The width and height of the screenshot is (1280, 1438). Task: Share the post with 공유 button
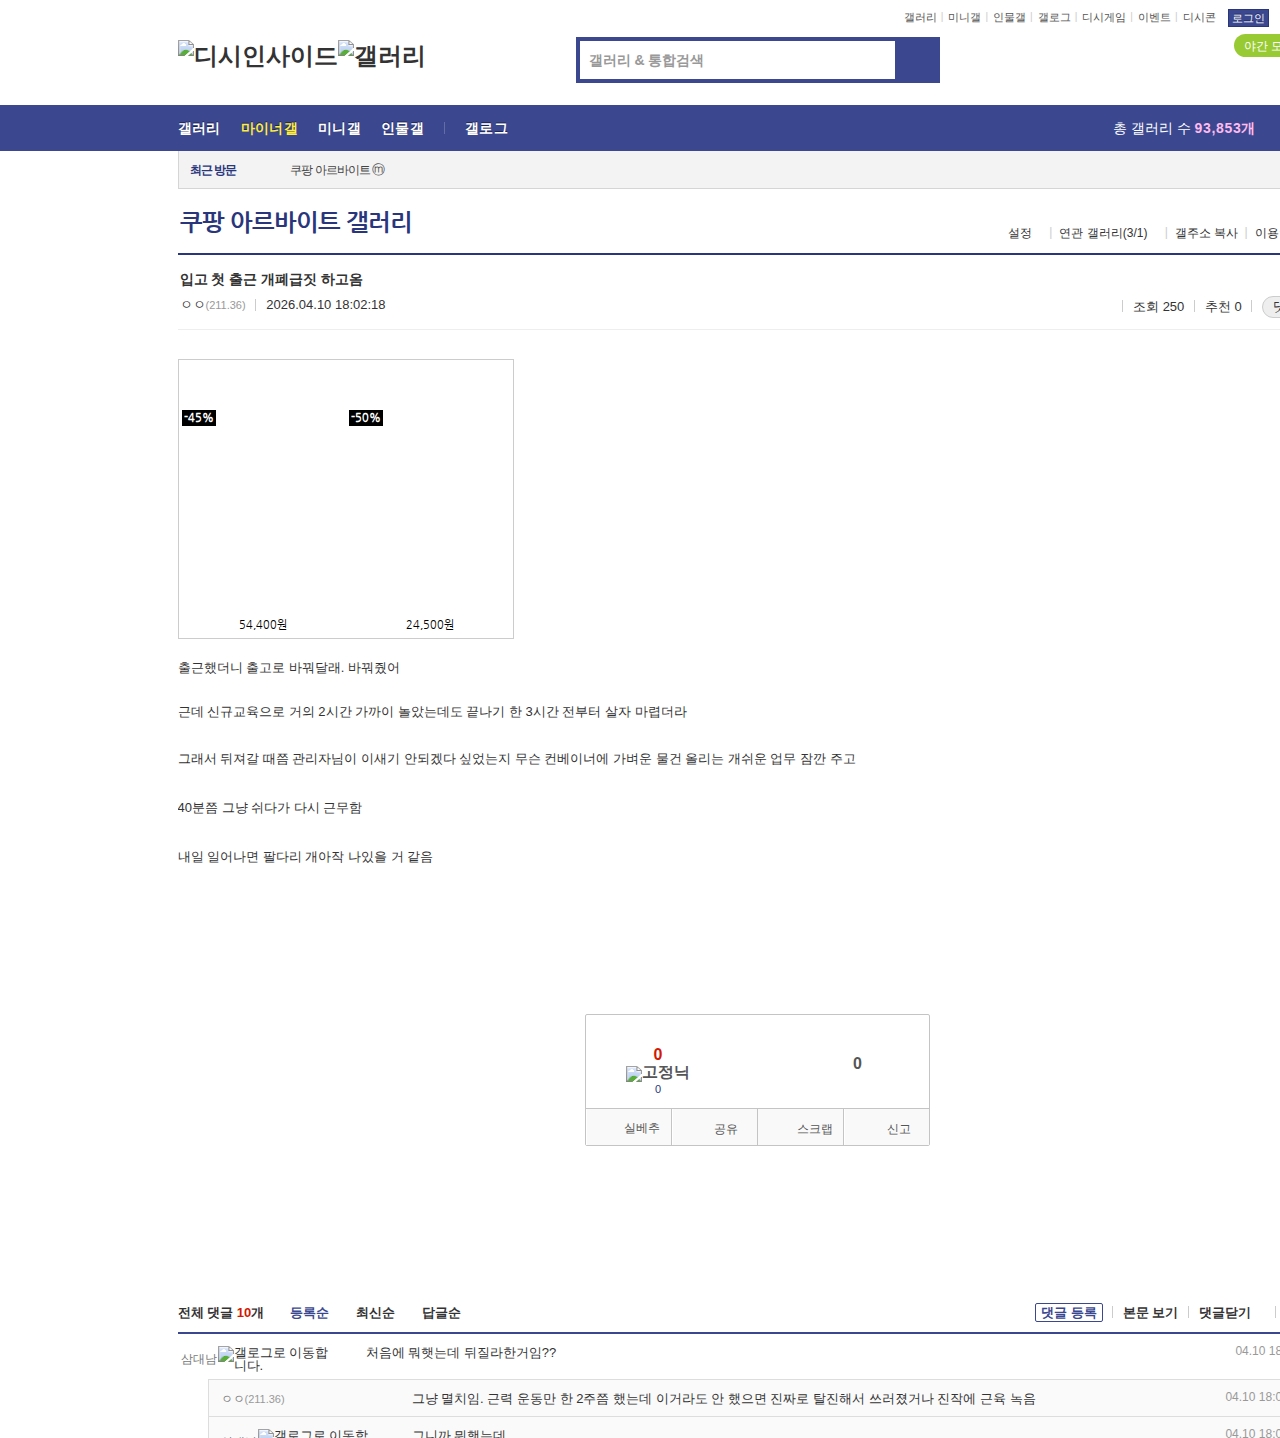tap(726, 1129)
